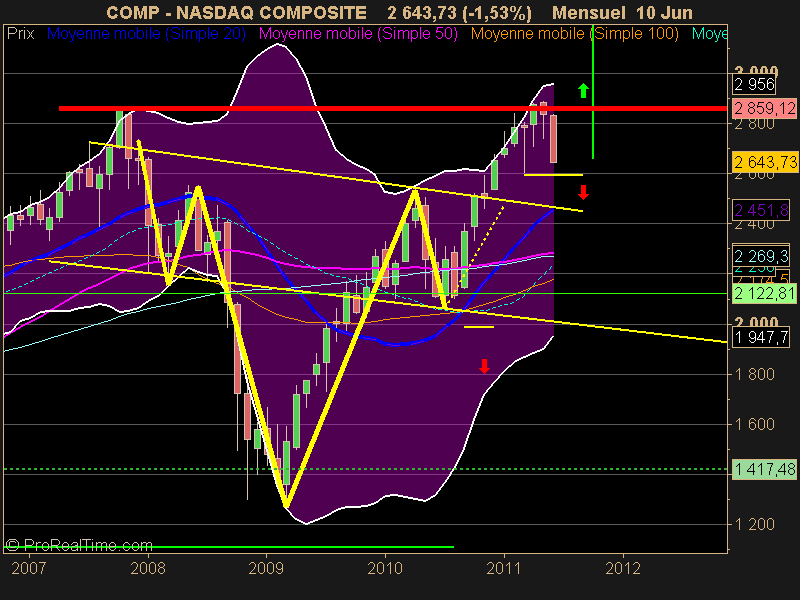Click the 10 Jun date in the header
This screenshot has width=800, height=600.
click(x=666, y=12)
